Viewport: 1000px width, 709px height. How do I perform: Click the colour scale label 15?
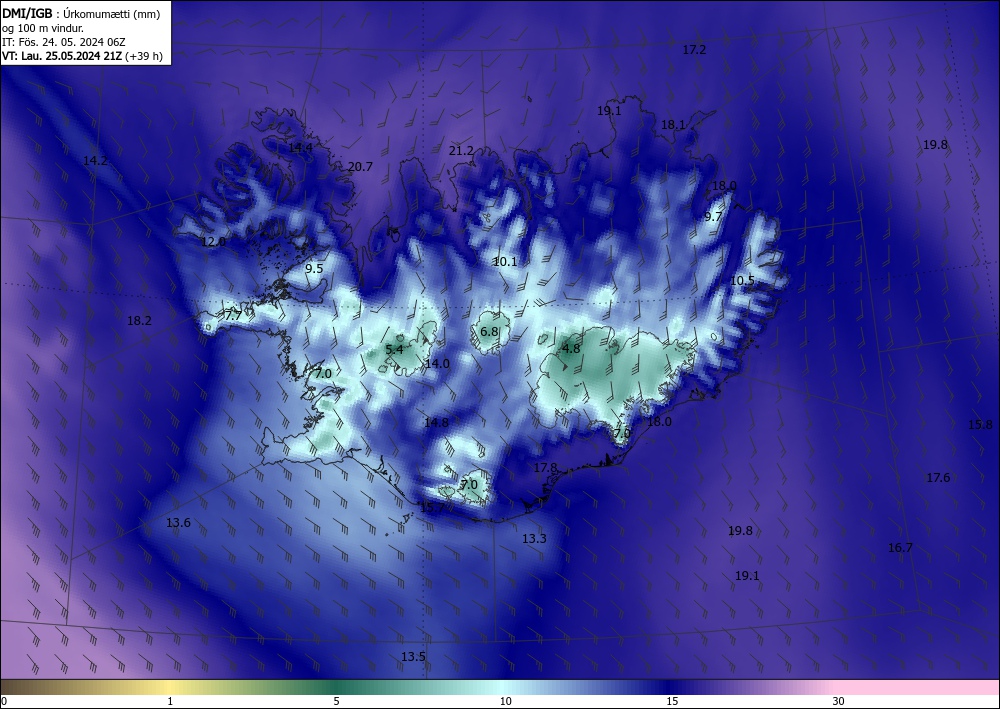[672, 701]
